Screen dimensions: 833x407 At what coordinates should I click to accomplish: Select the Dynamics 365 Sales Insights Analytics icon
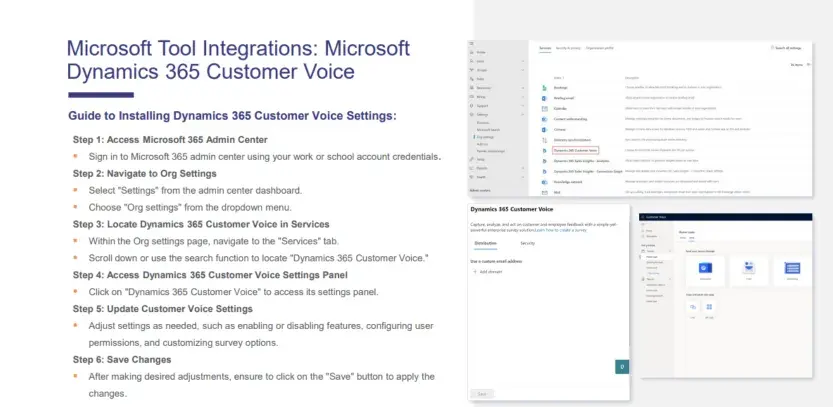coord(545,161)
